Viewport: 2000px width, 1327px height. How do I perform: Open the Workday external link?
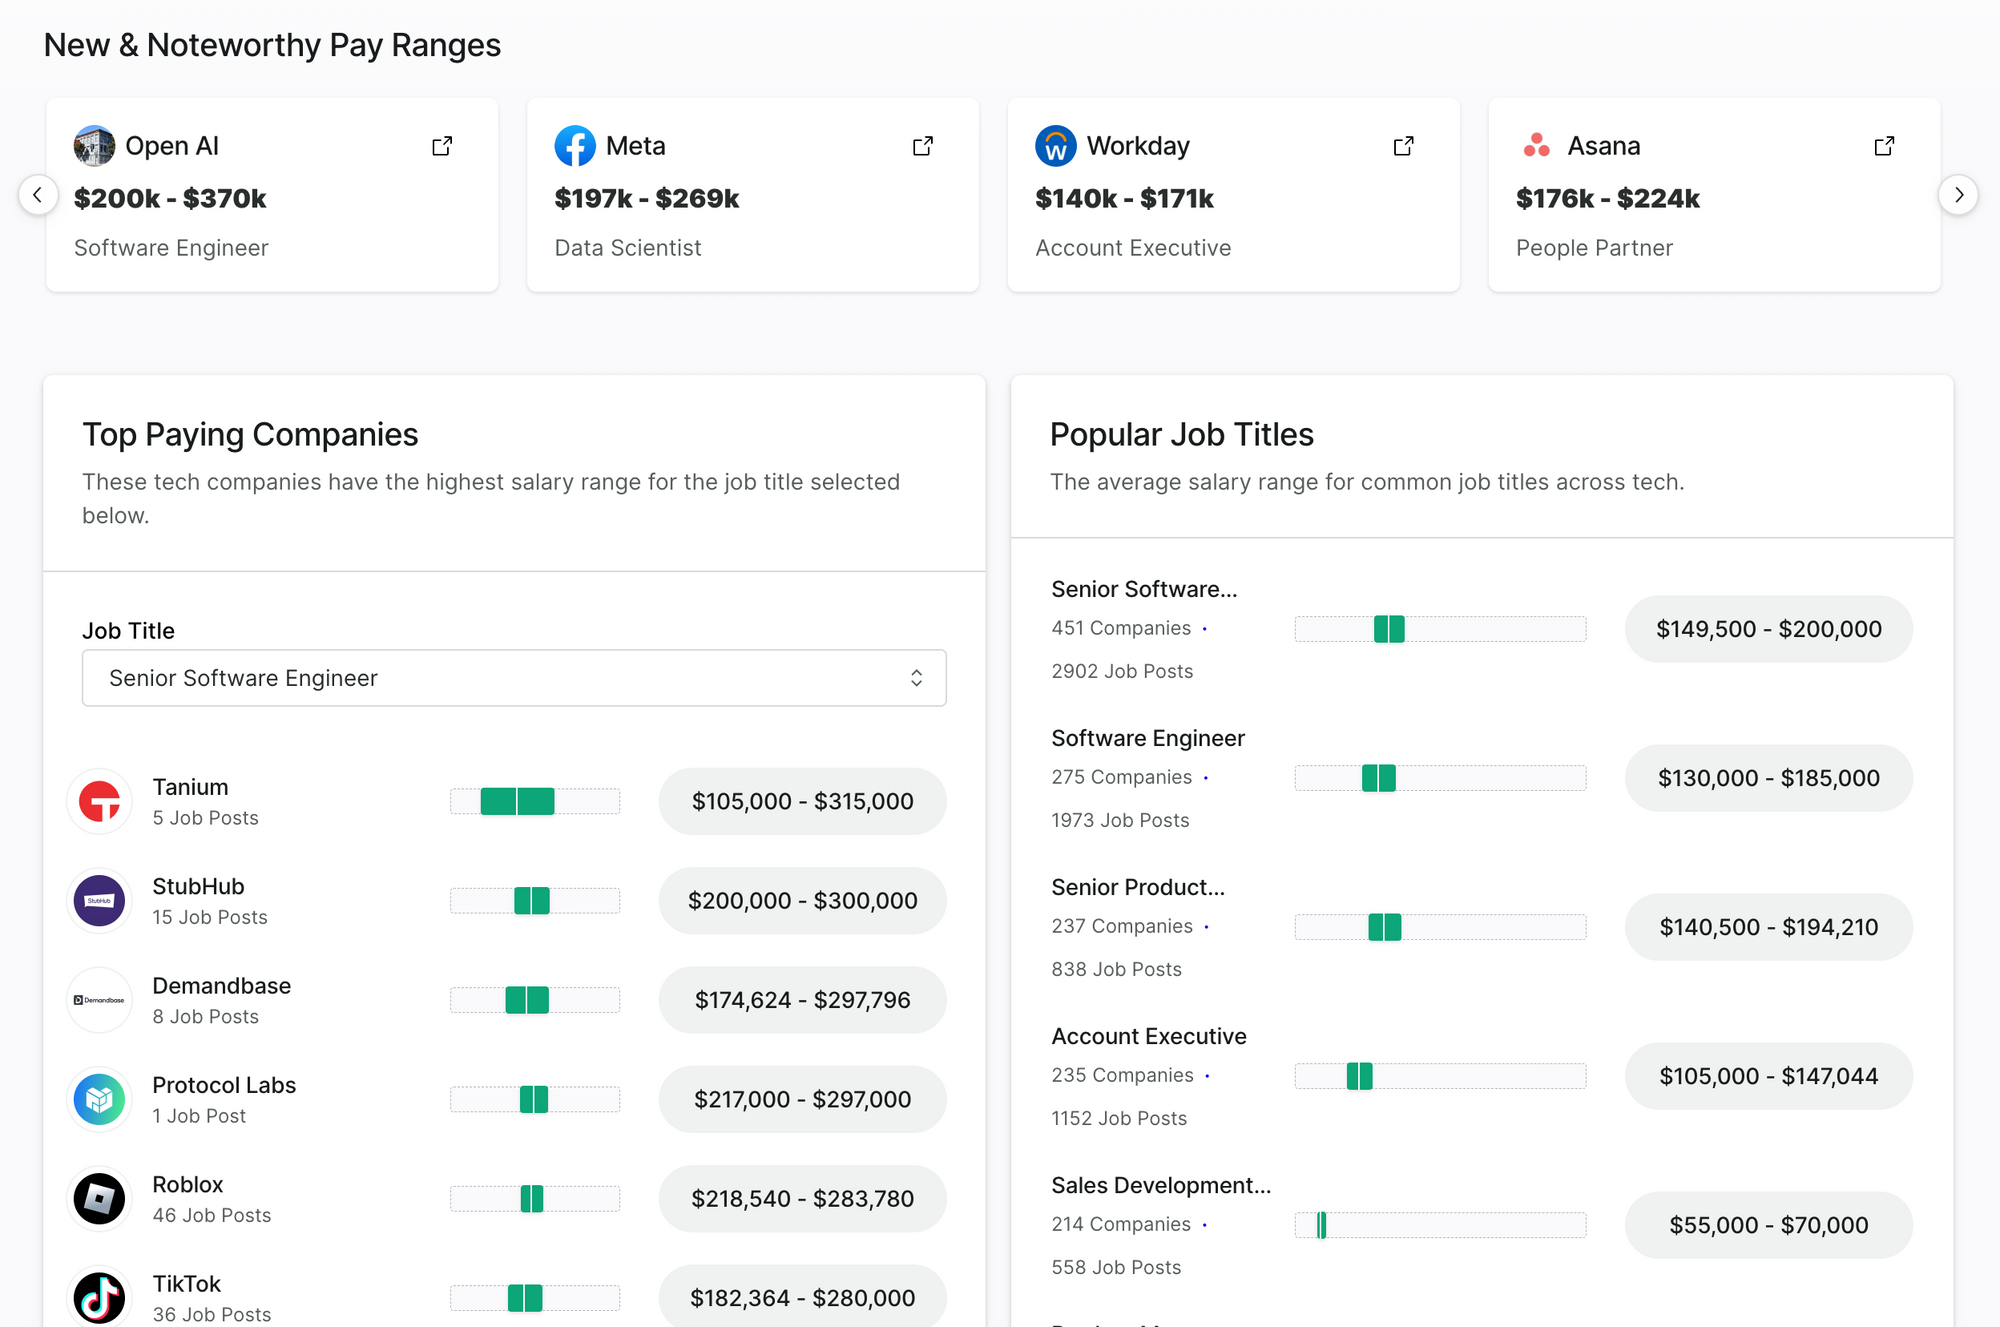(1403, 145)
